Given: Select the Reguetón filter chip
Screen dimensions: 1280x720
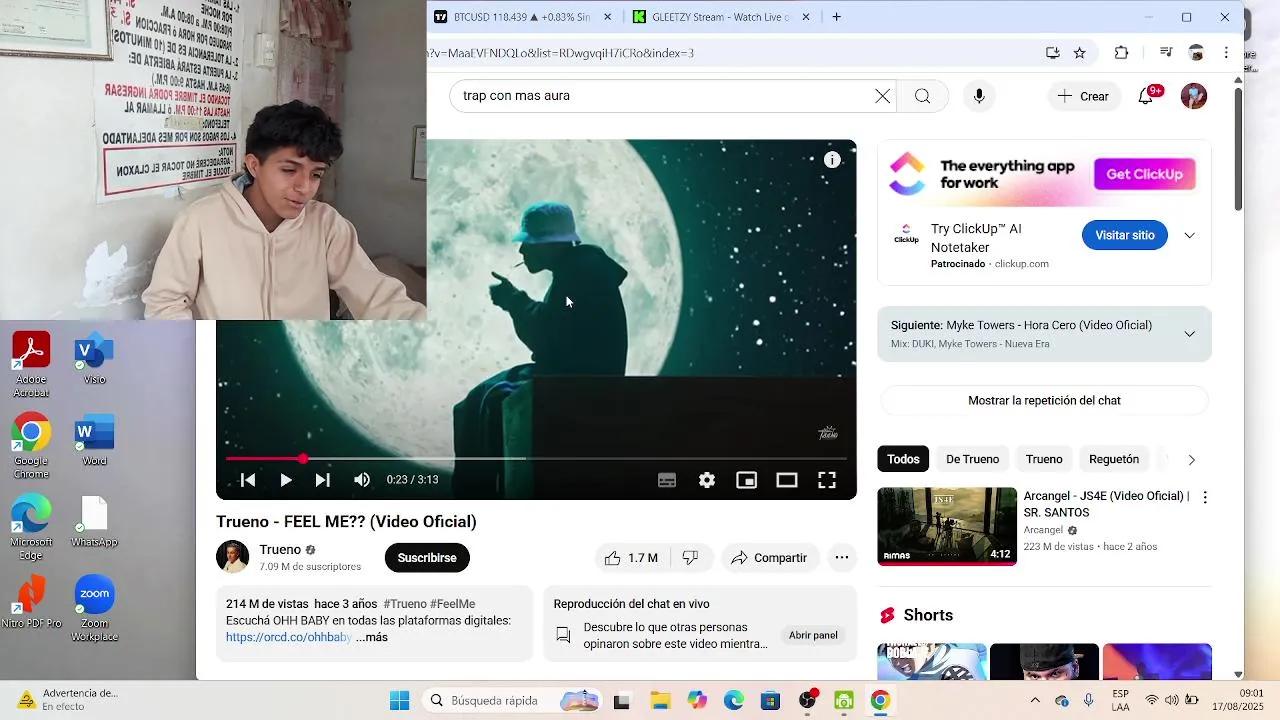Looking at the screenshot, I should tap(1114, 459).
